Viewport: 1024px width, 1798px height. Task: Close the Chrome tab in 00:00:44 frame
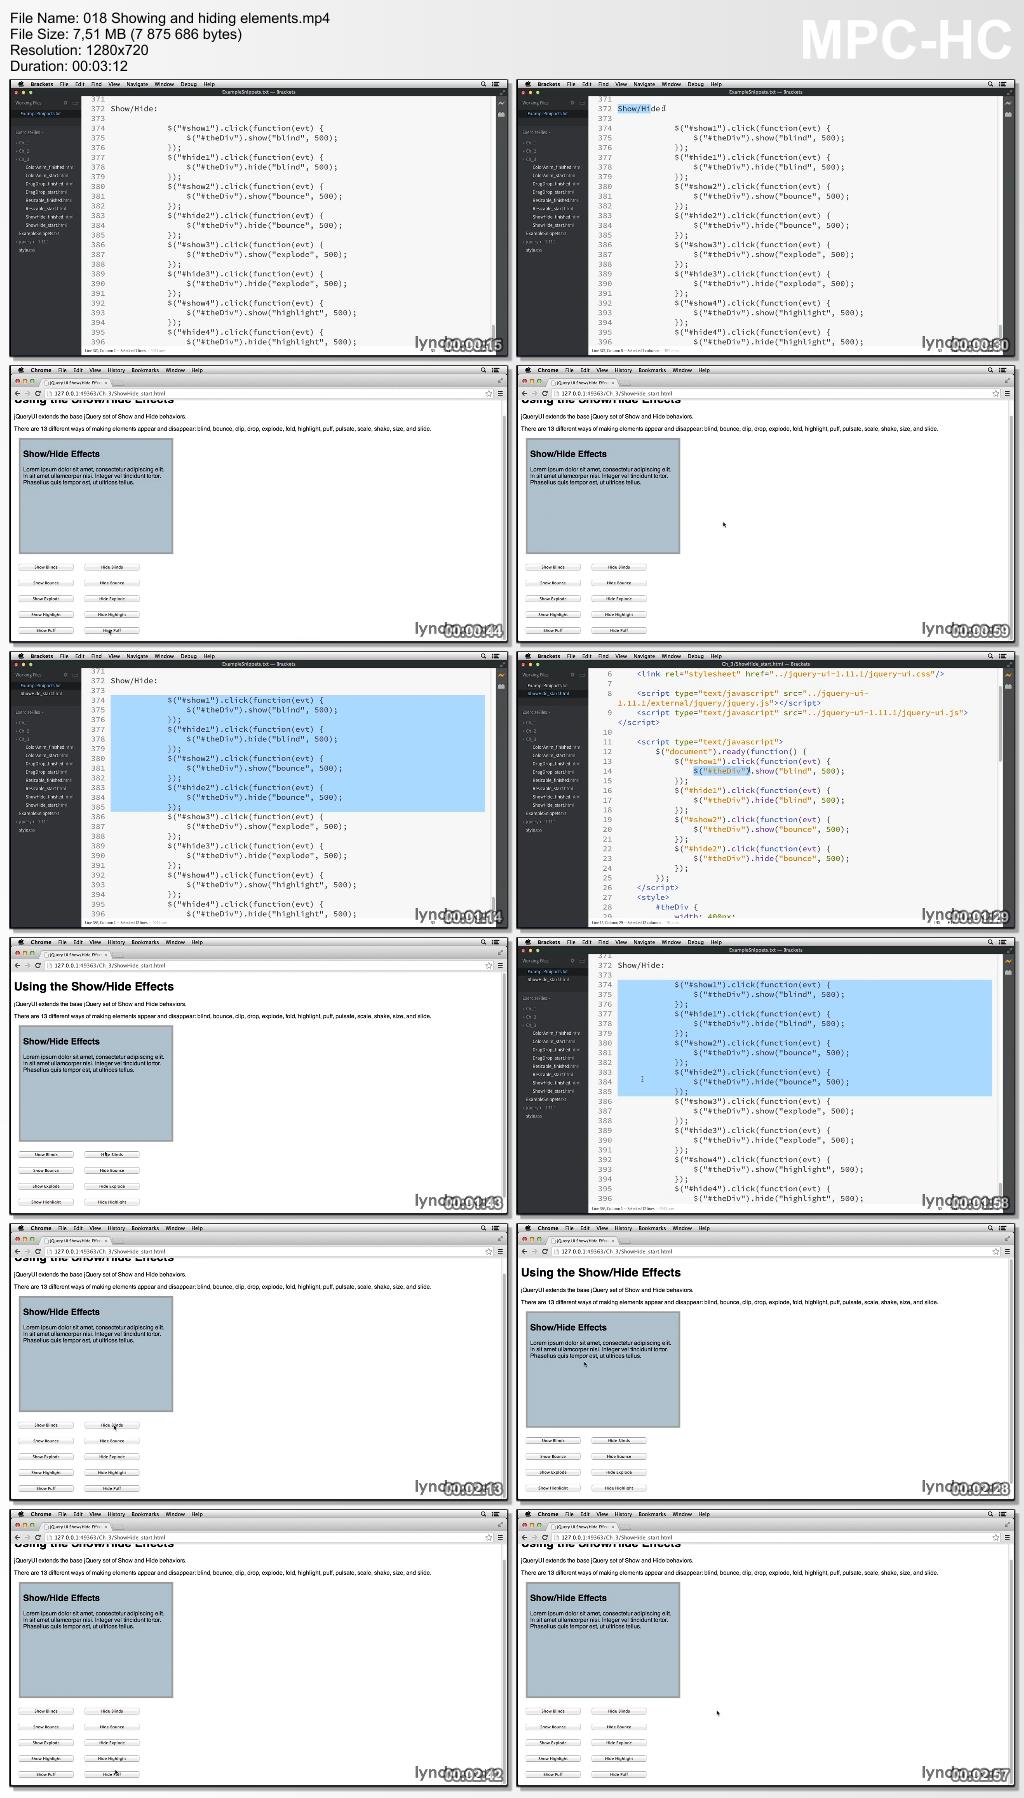[x=107, y=382]
